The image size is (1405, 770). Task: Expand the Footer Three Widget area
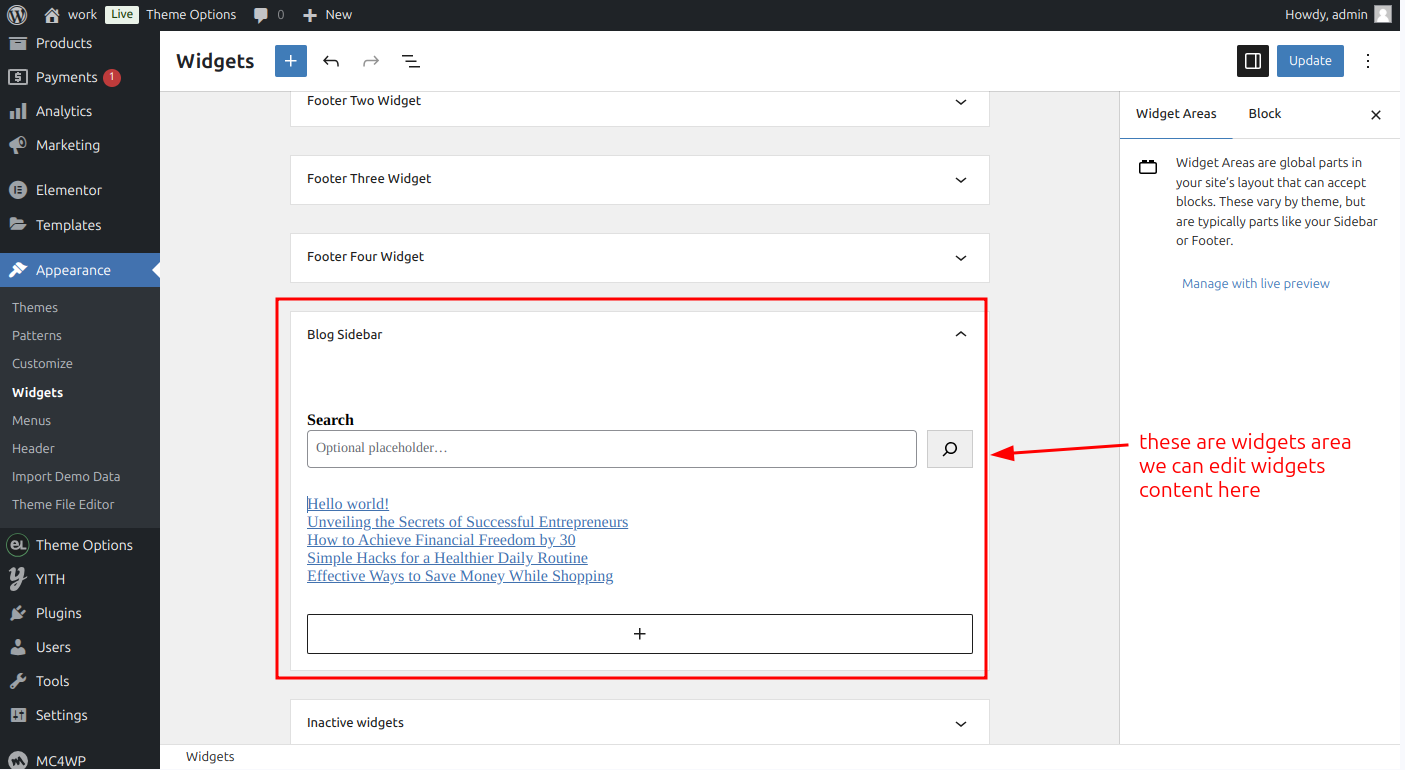click(640, 179)
